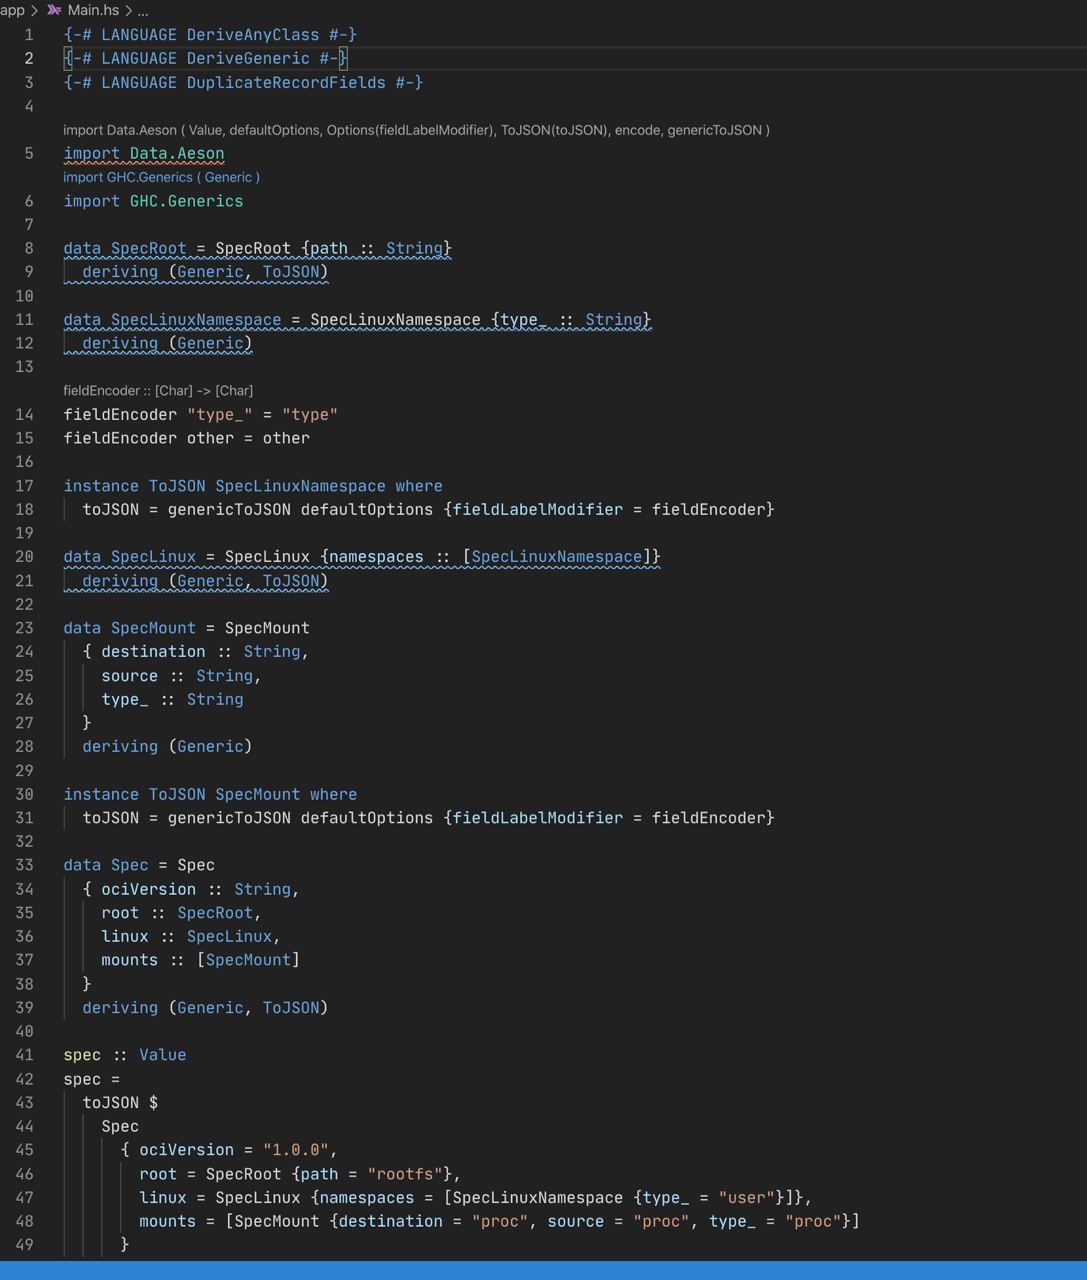Click line number 41 in gutter

pyautogui.click(x=24, y=1055)
